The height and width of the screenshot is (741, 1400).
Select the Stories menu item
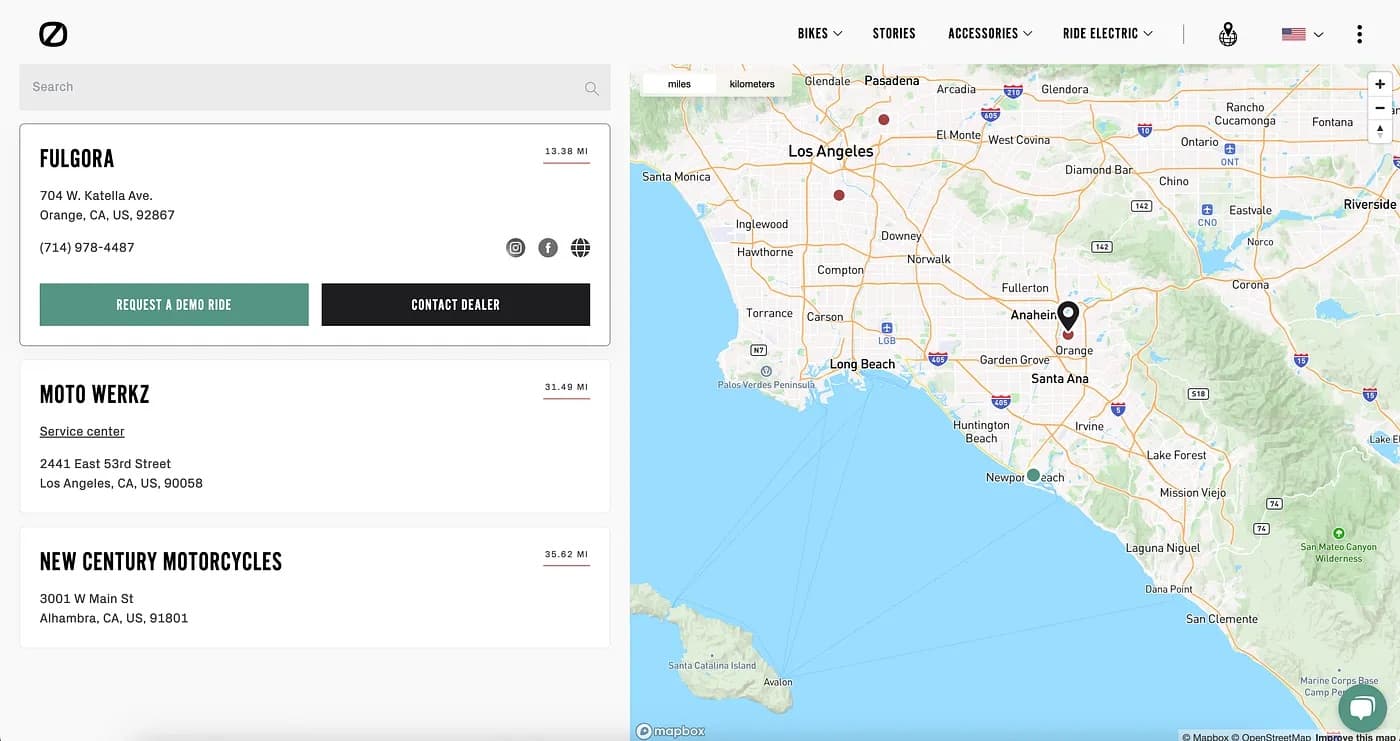893,33
